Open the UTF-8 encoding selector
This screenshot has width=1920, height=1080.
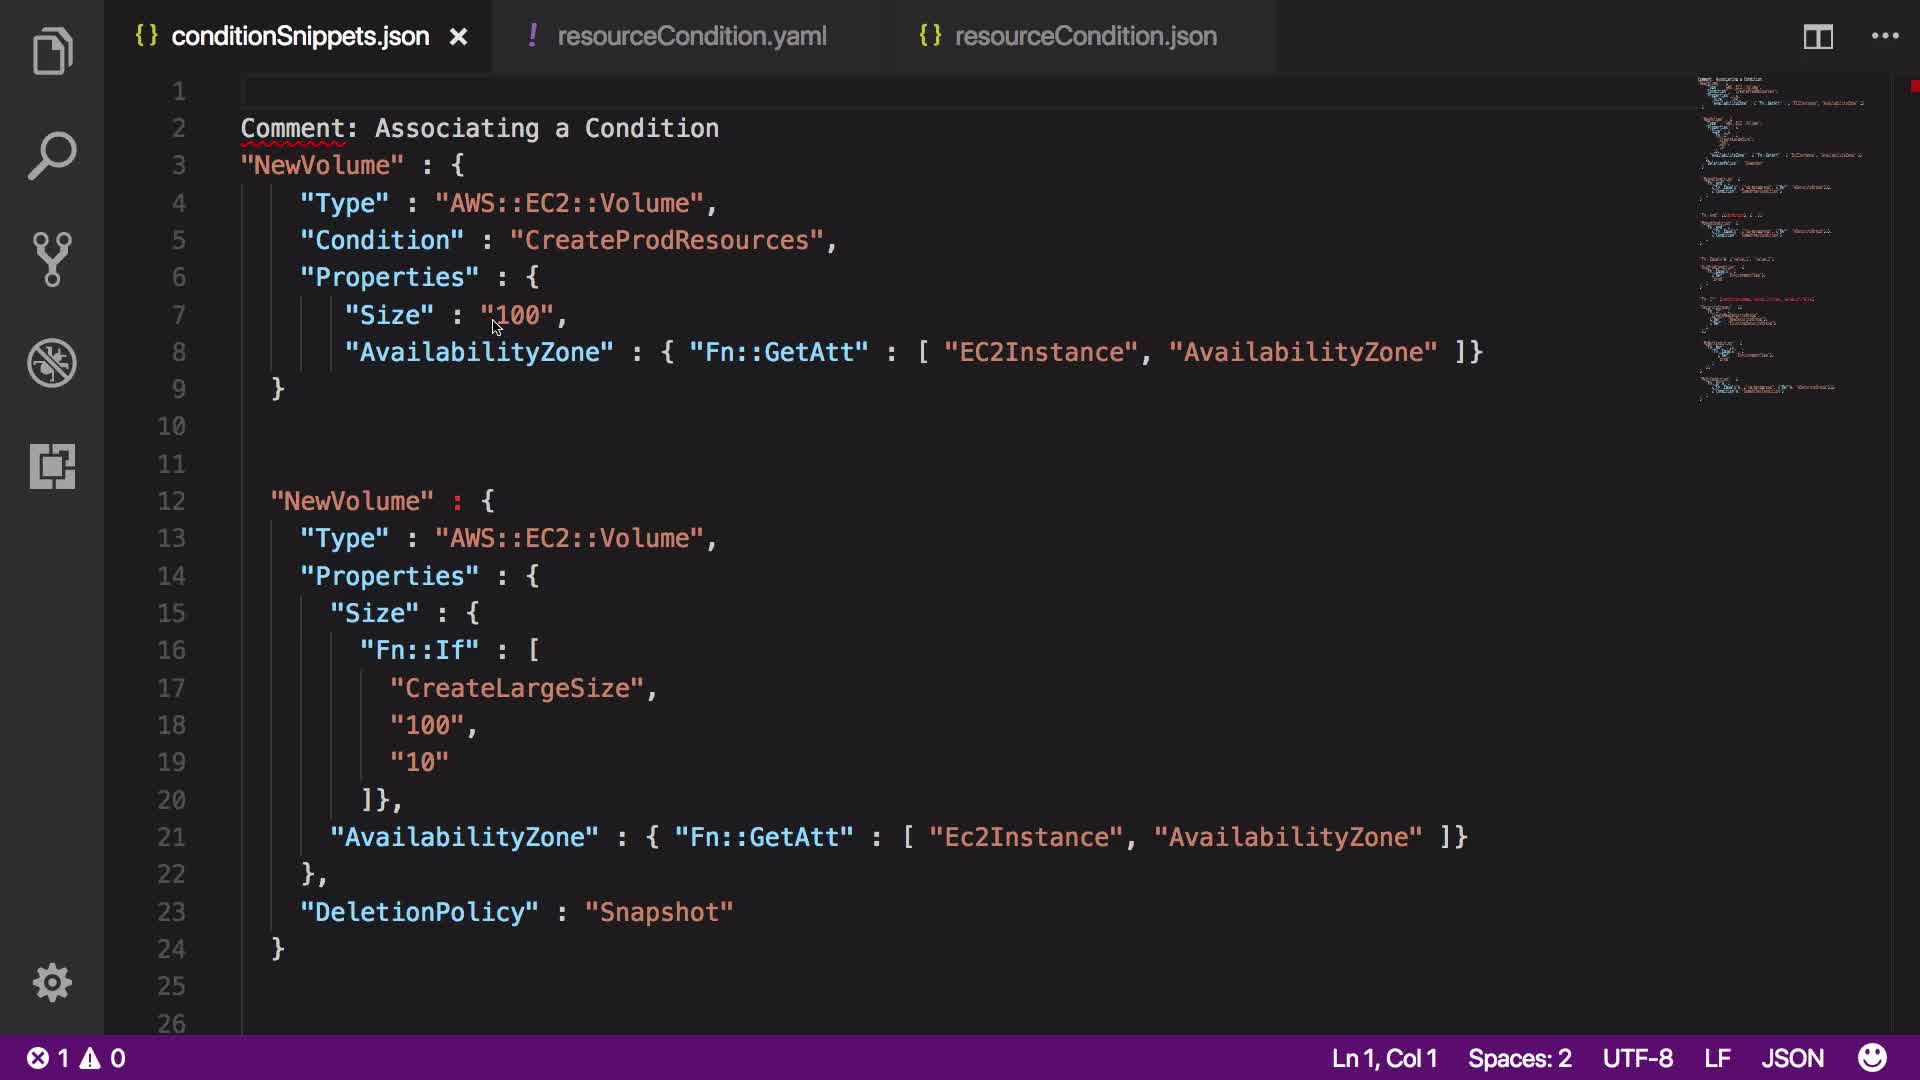[x=1637, y=1058]
